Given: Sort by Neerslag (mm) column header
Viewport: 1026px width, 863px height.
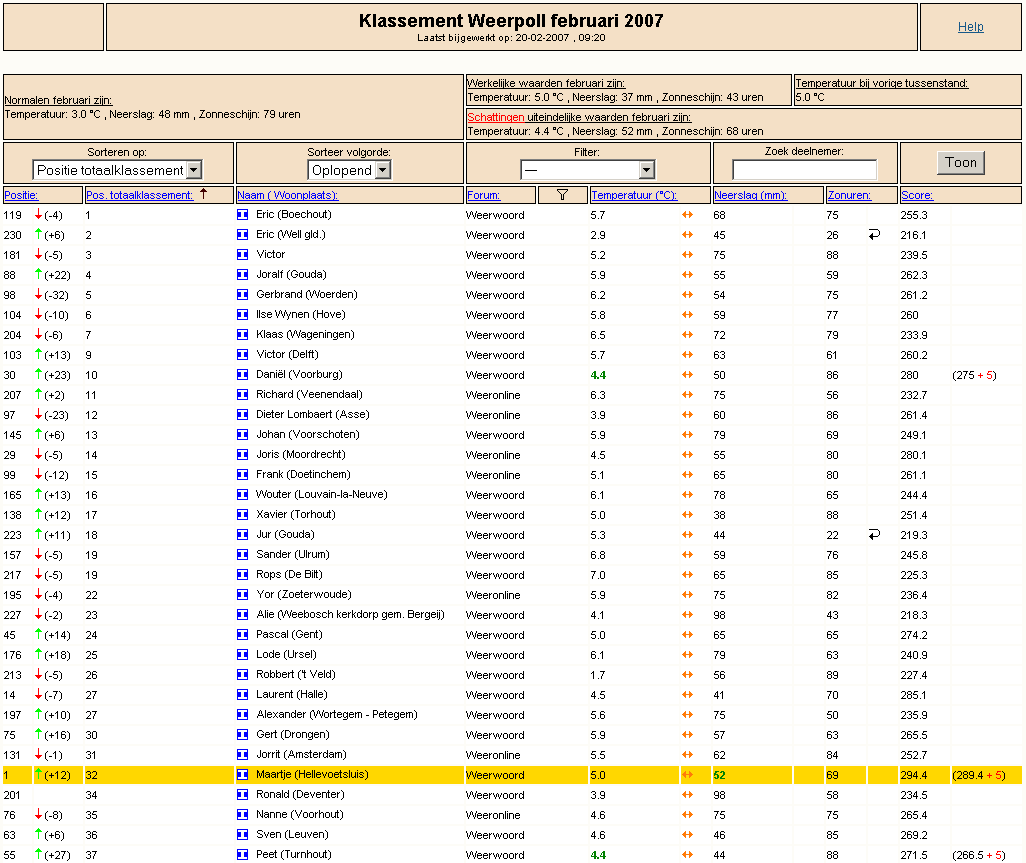Looking at the screenshot, I should coord(751,195).
